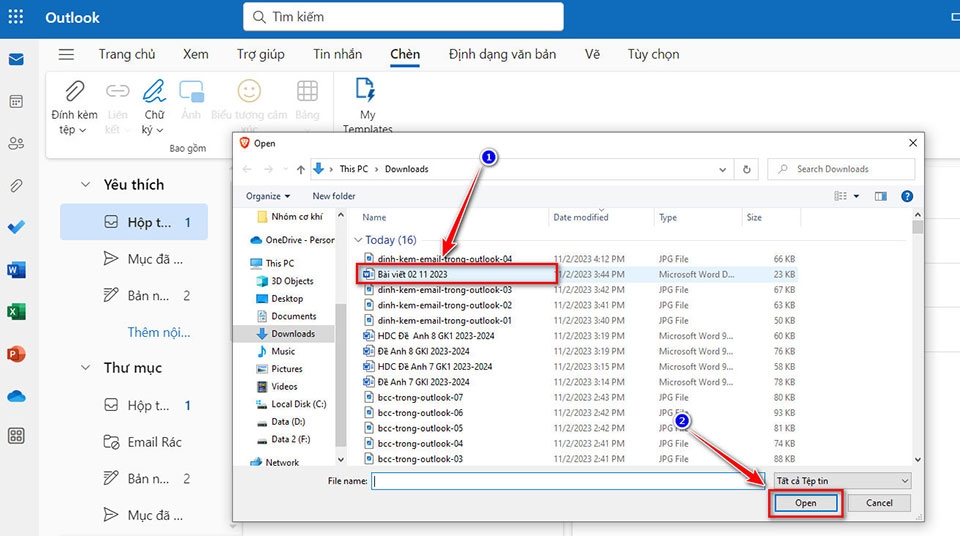The image size is (960, 536).
Task: Open My Templates
Action: [367, 104]
